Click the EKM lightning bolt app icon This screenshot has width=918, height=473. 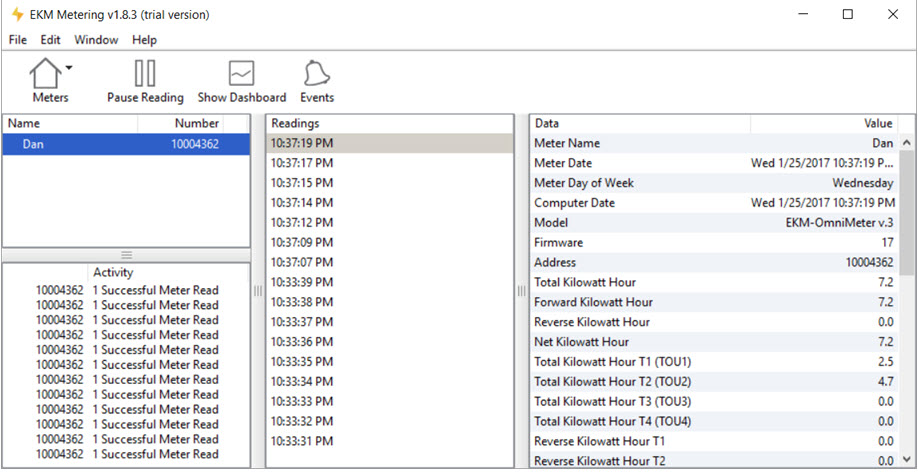17,15
